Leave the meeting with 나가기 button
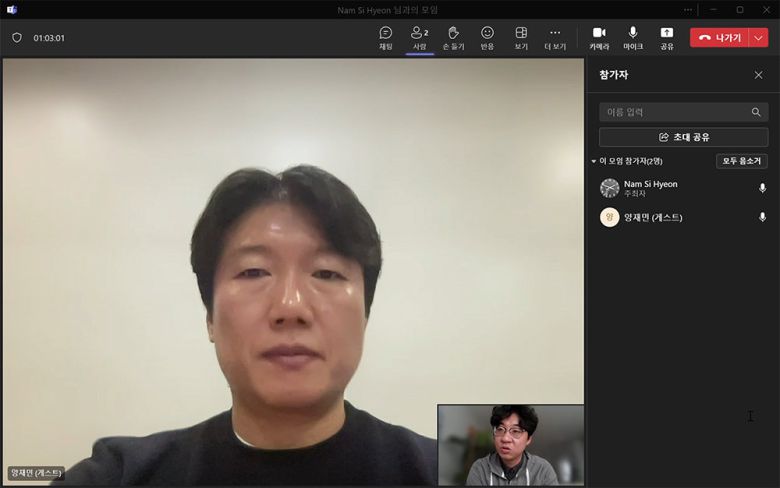 click(x=719, y=38)
